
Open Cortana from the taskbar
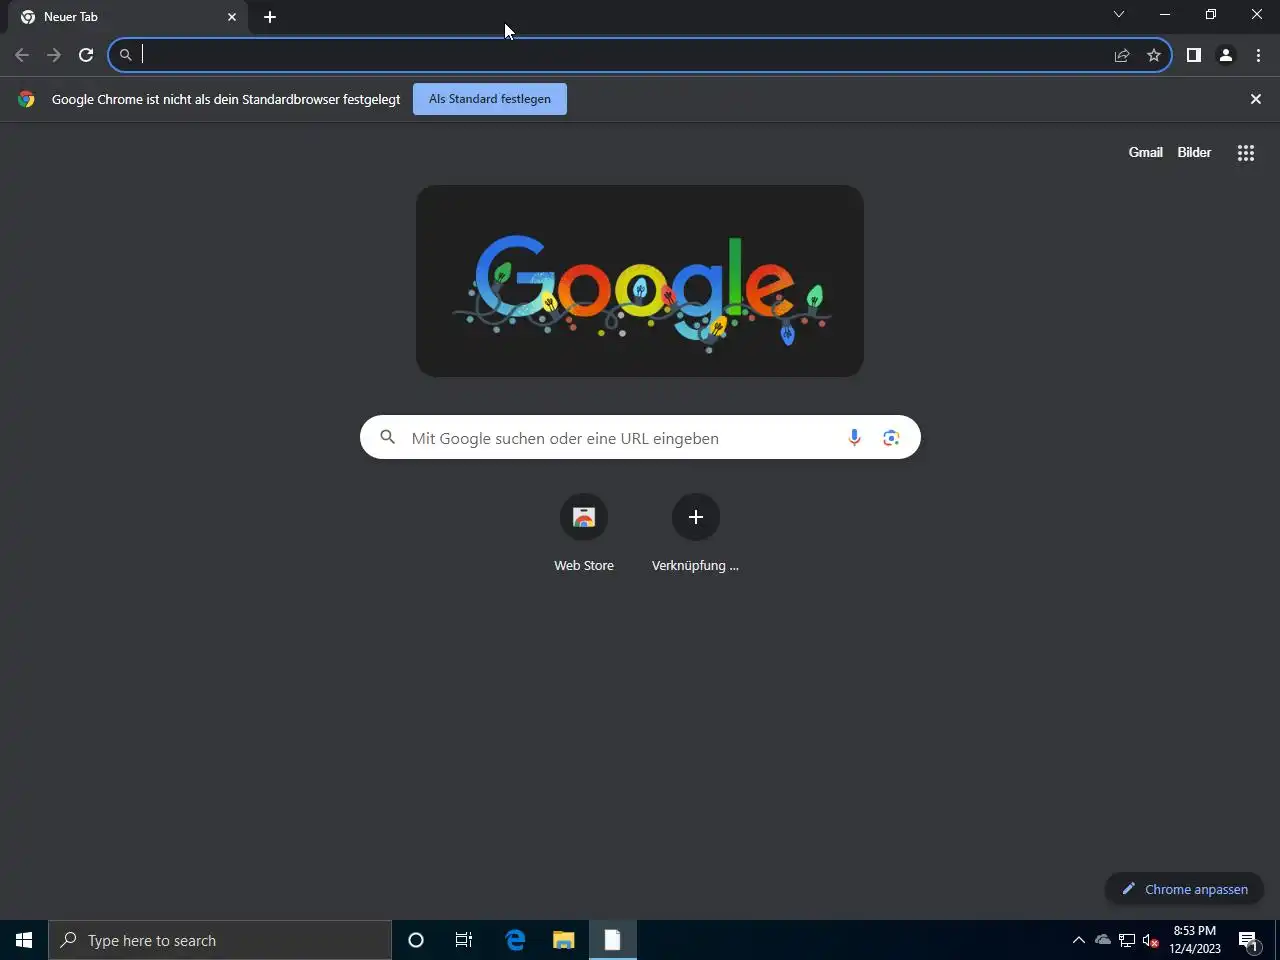tap(416, 940)
